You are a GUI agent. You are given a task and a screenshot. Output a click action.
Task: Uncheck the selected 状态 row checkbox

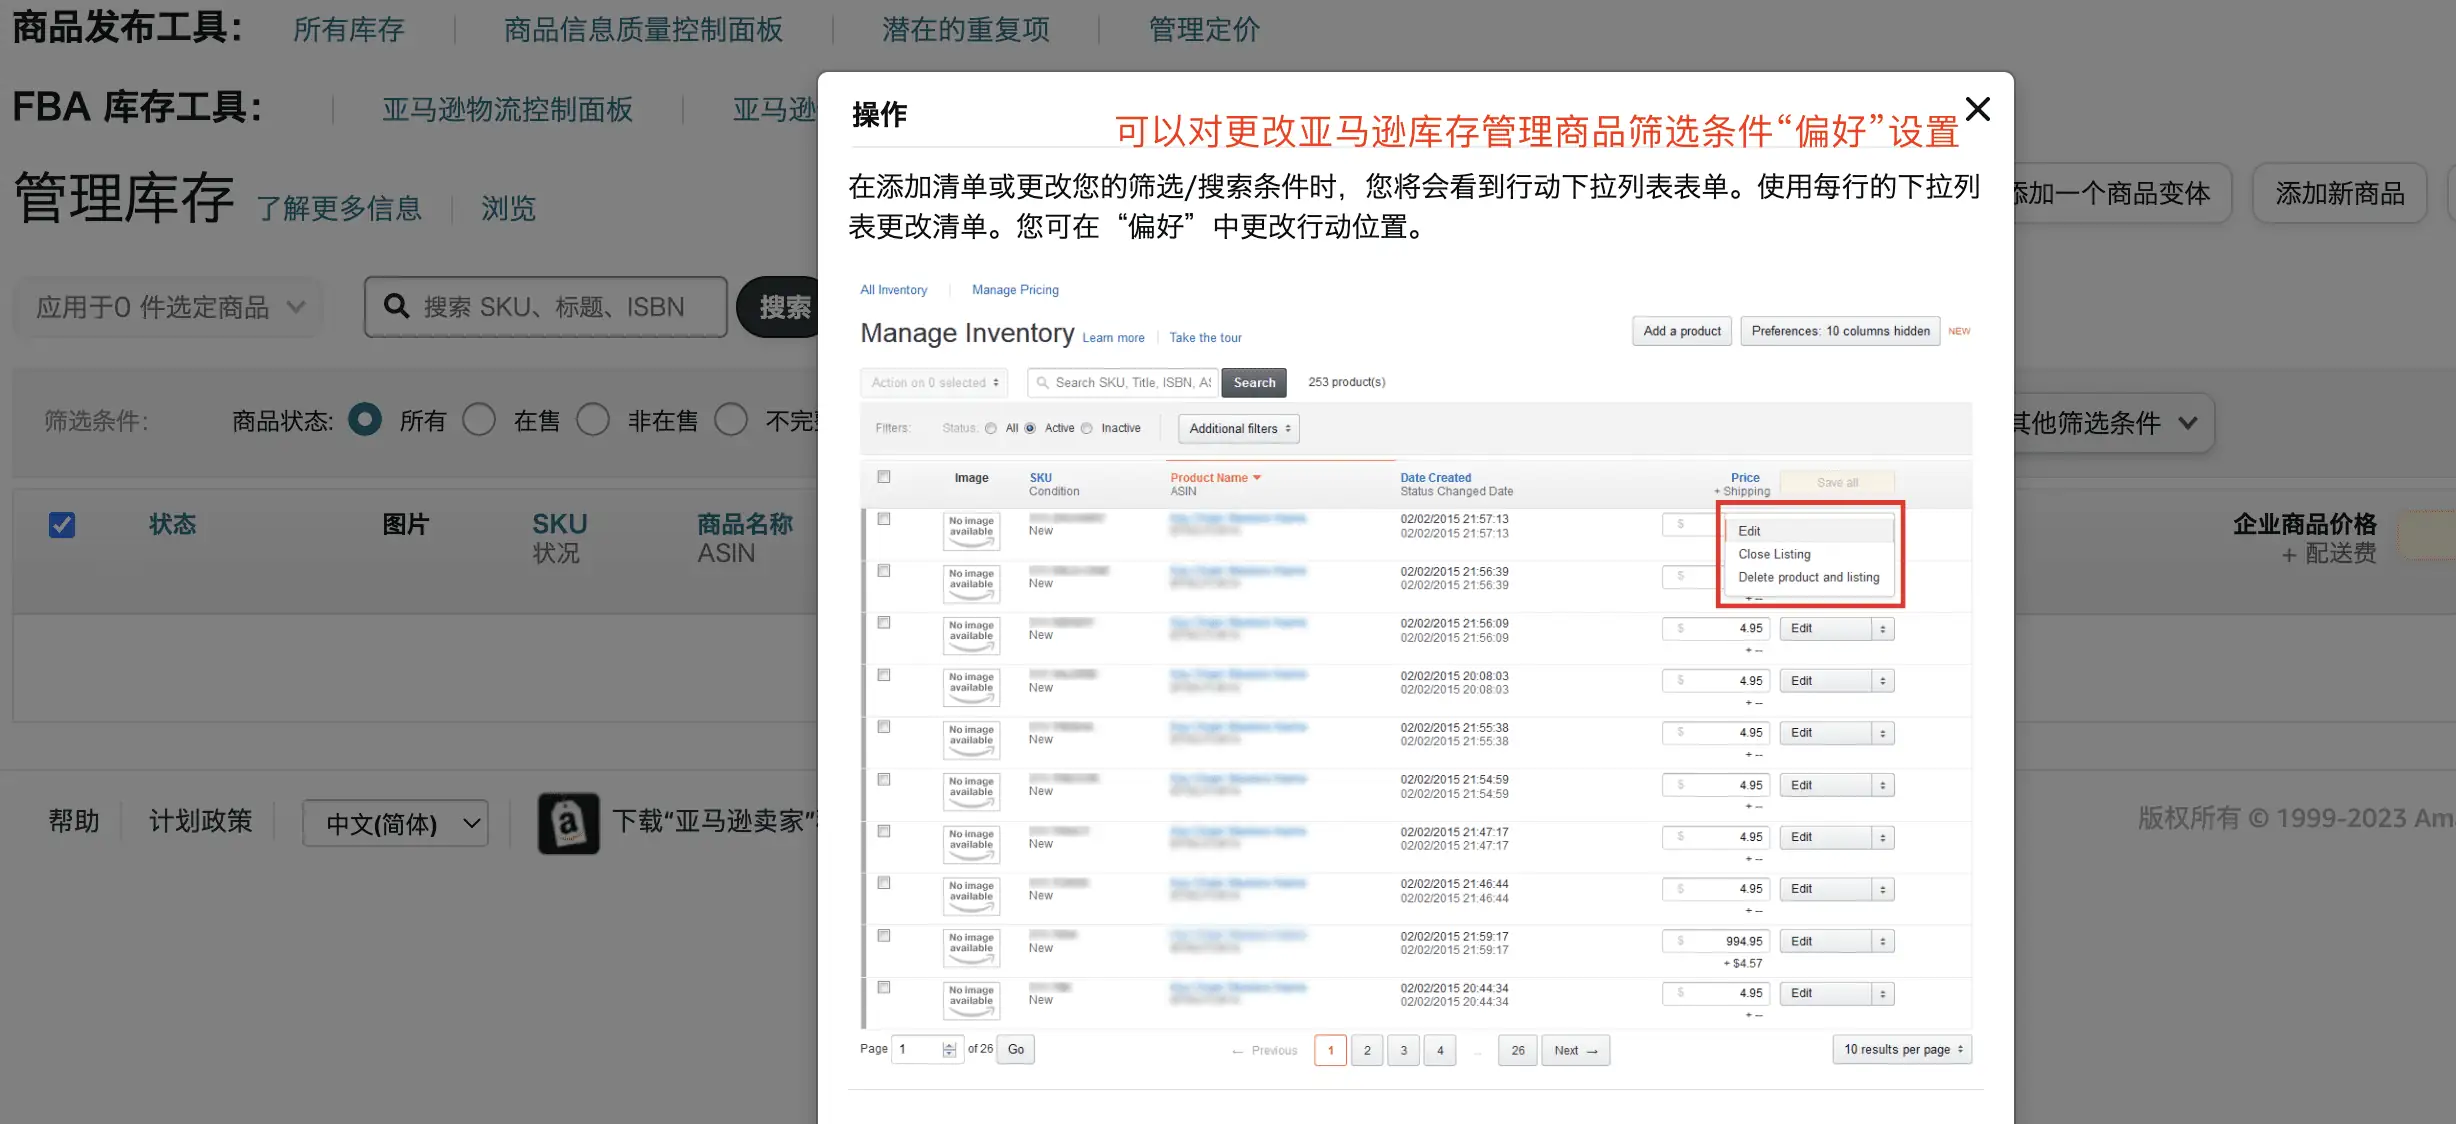tap(62, 524)
